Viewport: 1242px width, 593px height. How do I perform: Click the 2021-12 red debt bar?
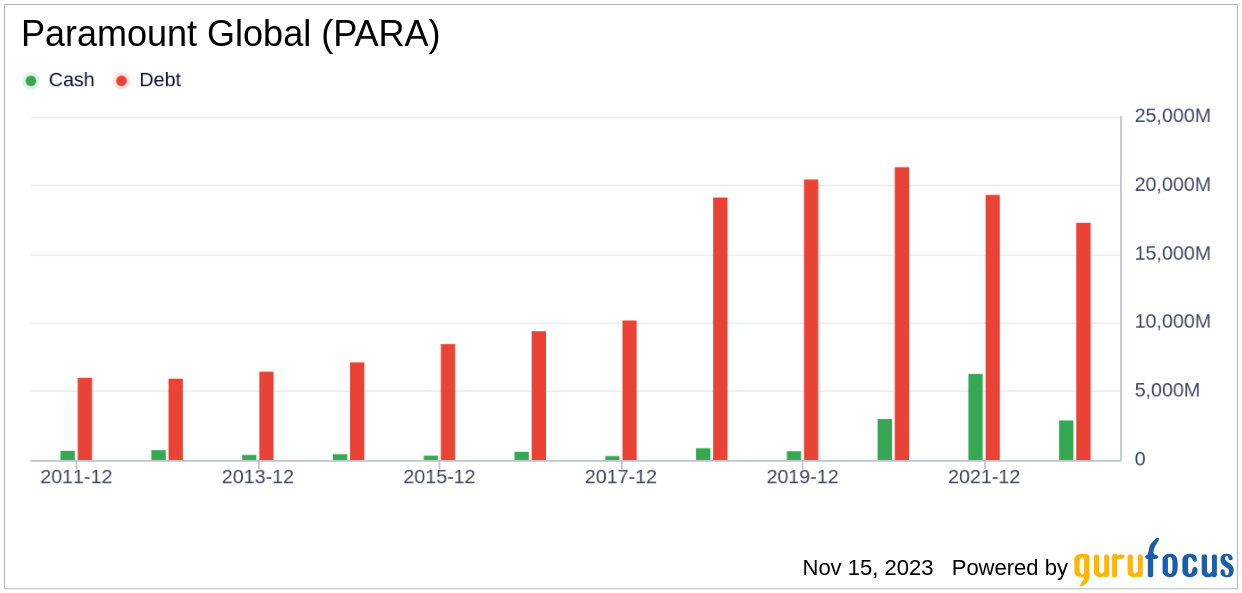pyautogui.click(x=993, y=328)
